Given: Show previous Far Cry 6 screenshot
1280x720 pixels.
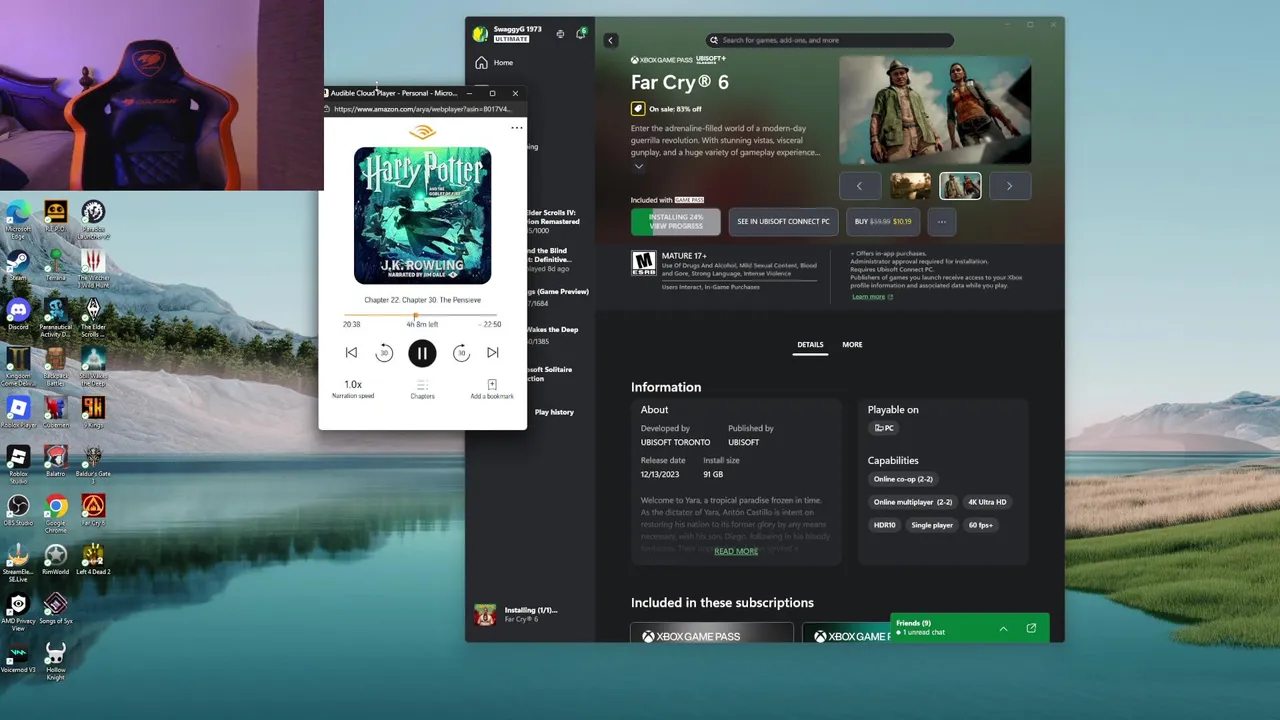Looking at the screenshot, I should click(859, 186).
